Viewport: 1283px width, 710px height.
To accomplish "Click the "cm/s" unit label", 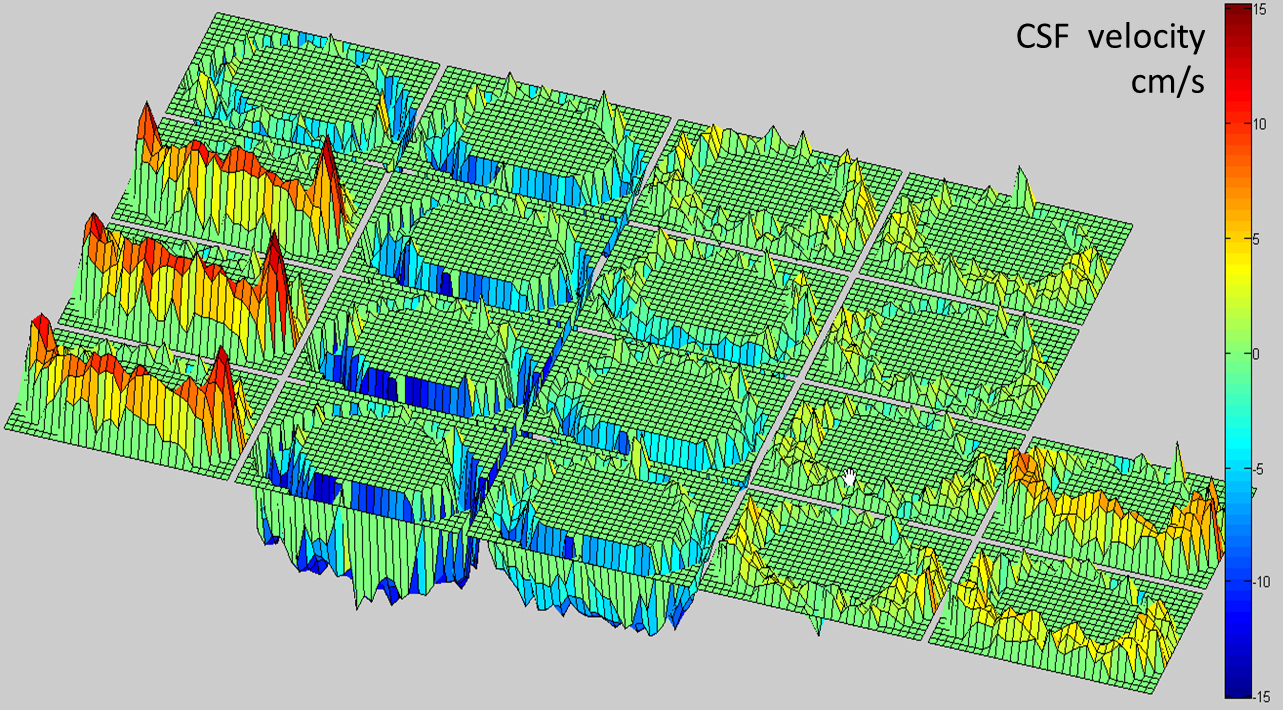I will (x=1166, y=82).
